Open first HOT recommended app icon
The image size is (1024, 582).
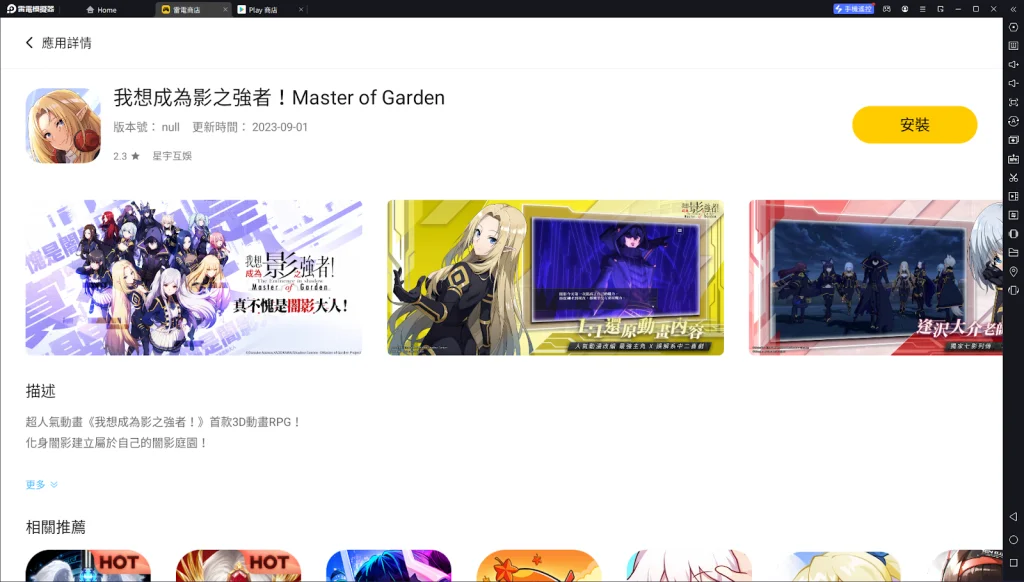(88, 566)
